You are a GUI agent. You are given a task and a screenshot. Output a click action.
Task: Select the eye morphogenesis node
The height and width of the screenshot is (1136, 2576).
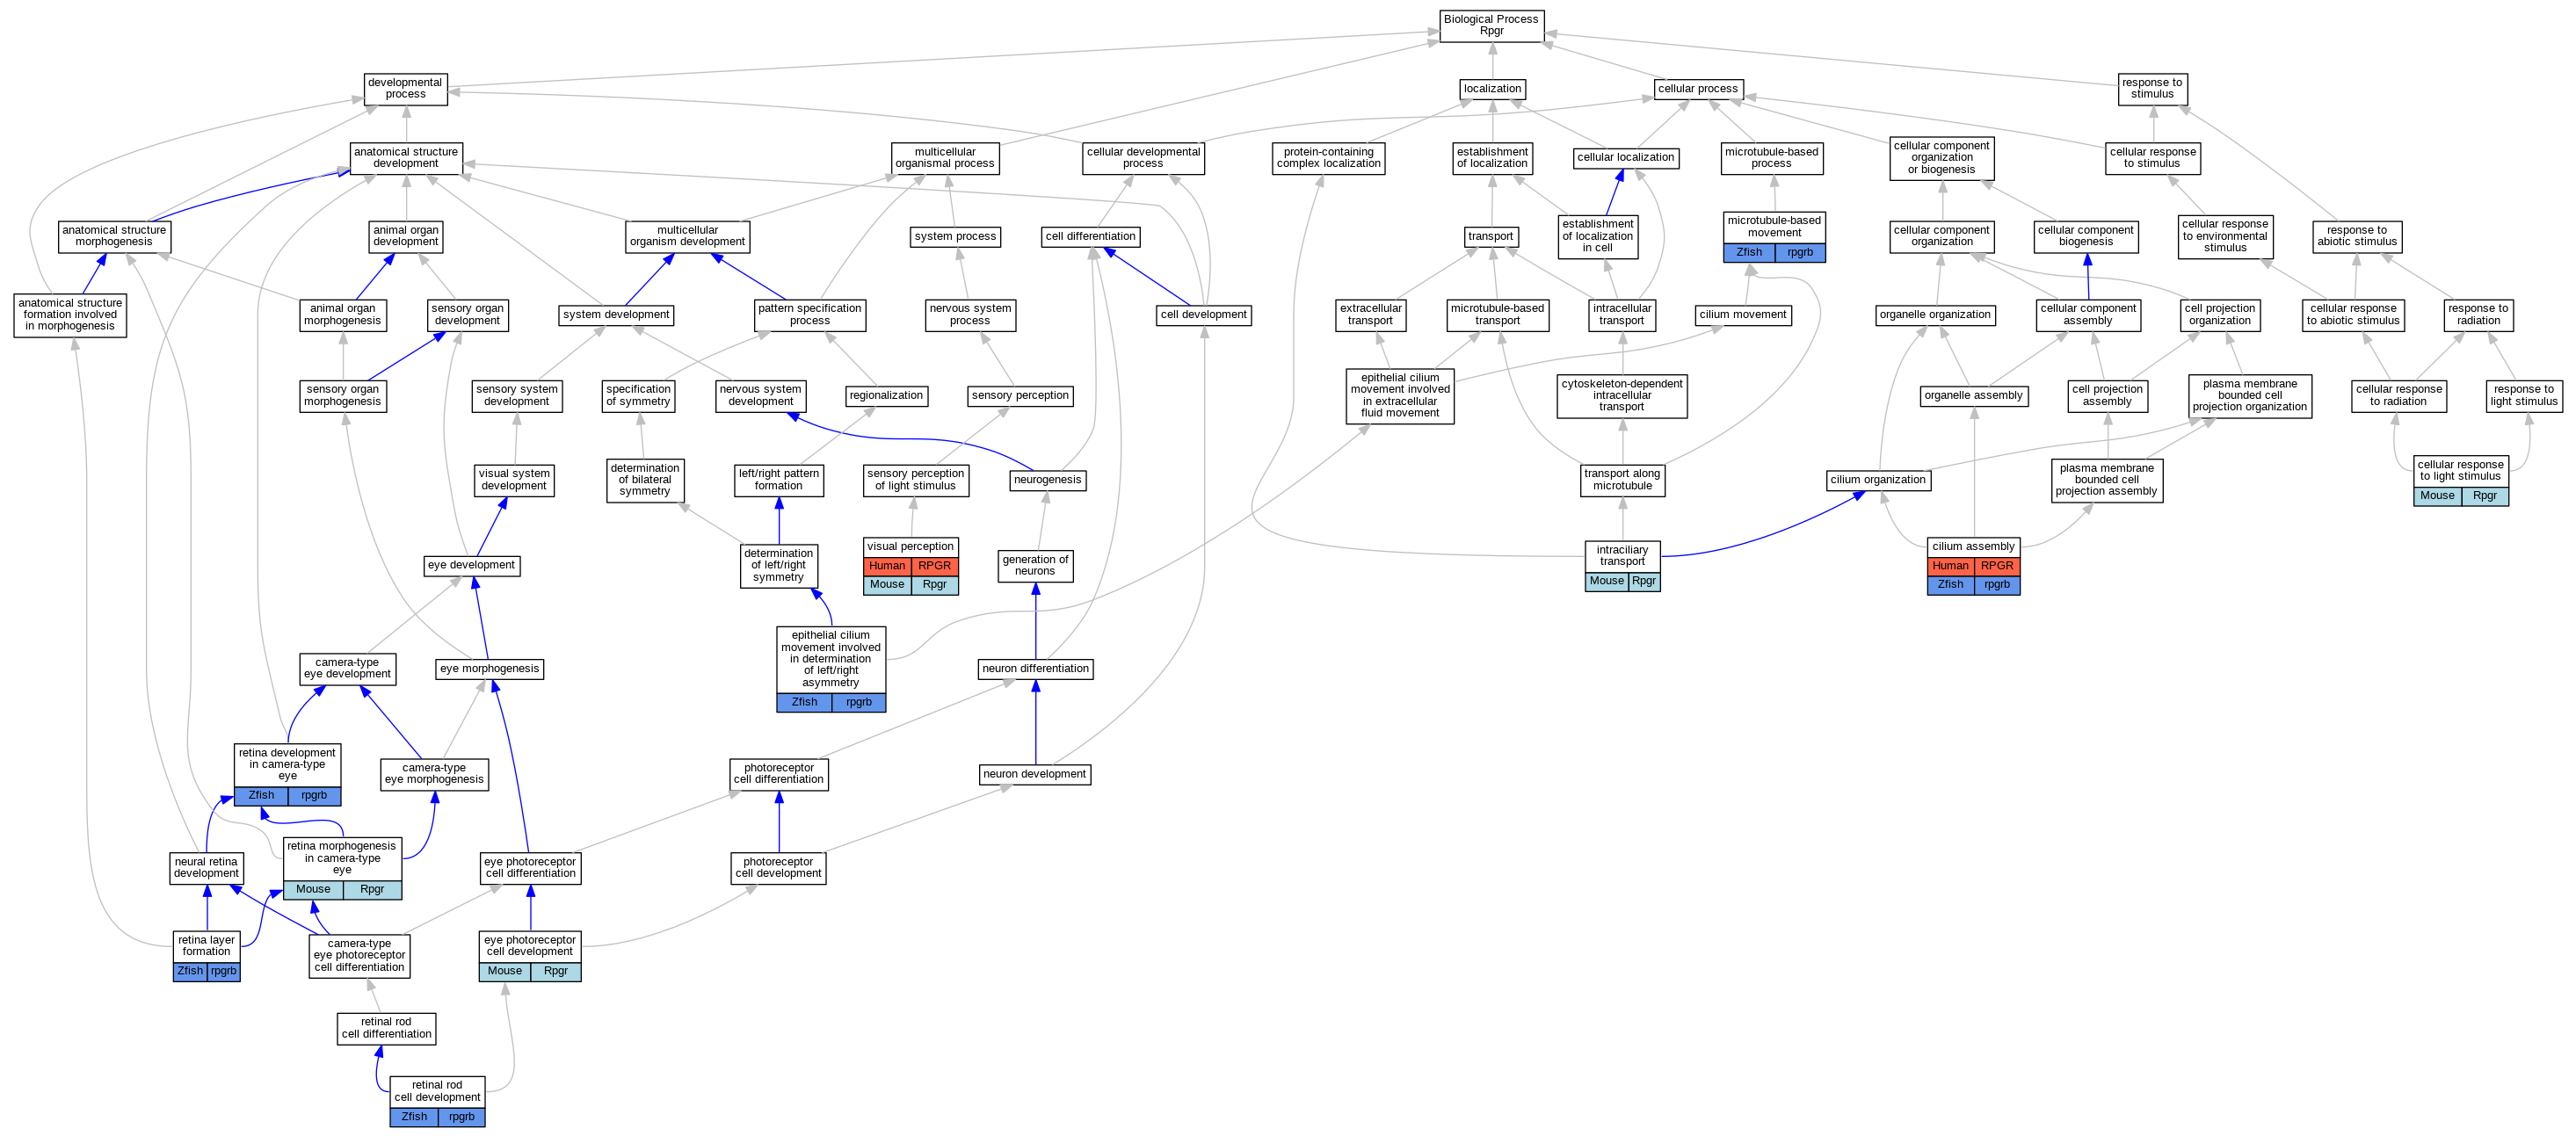[490, 669]
